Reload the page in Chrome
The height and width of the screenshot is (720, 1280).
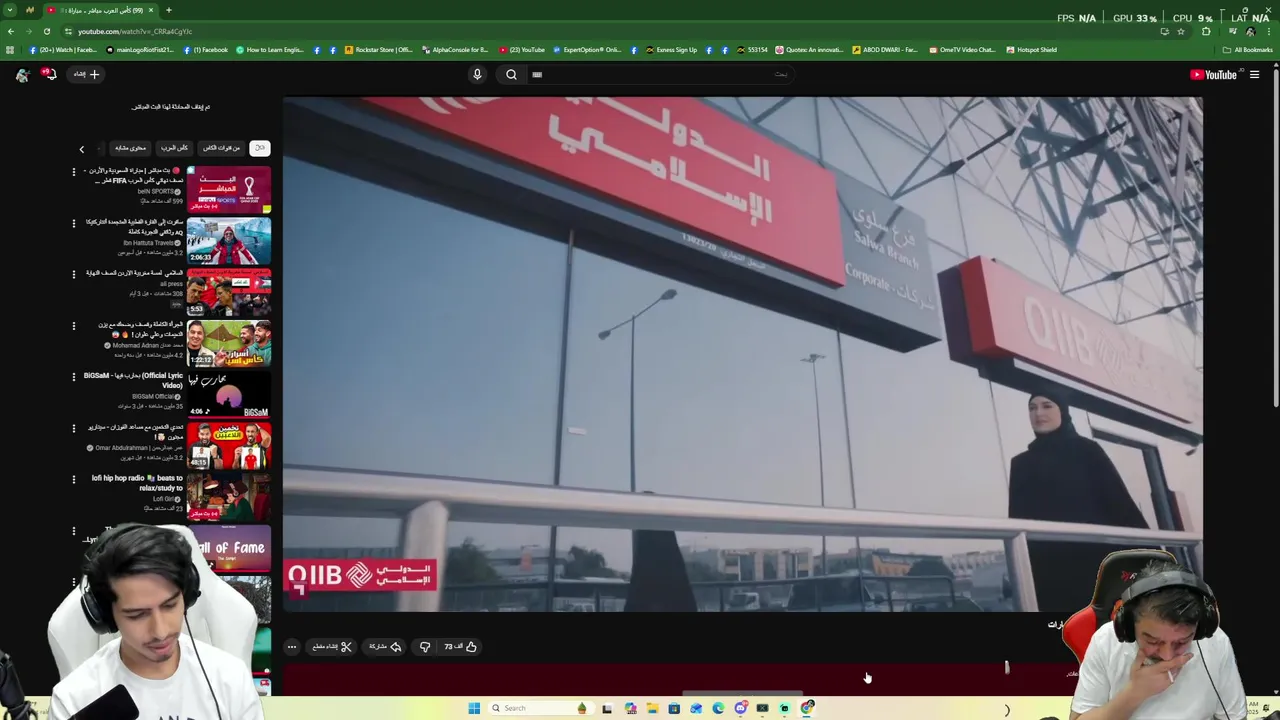tap(46, 31)
